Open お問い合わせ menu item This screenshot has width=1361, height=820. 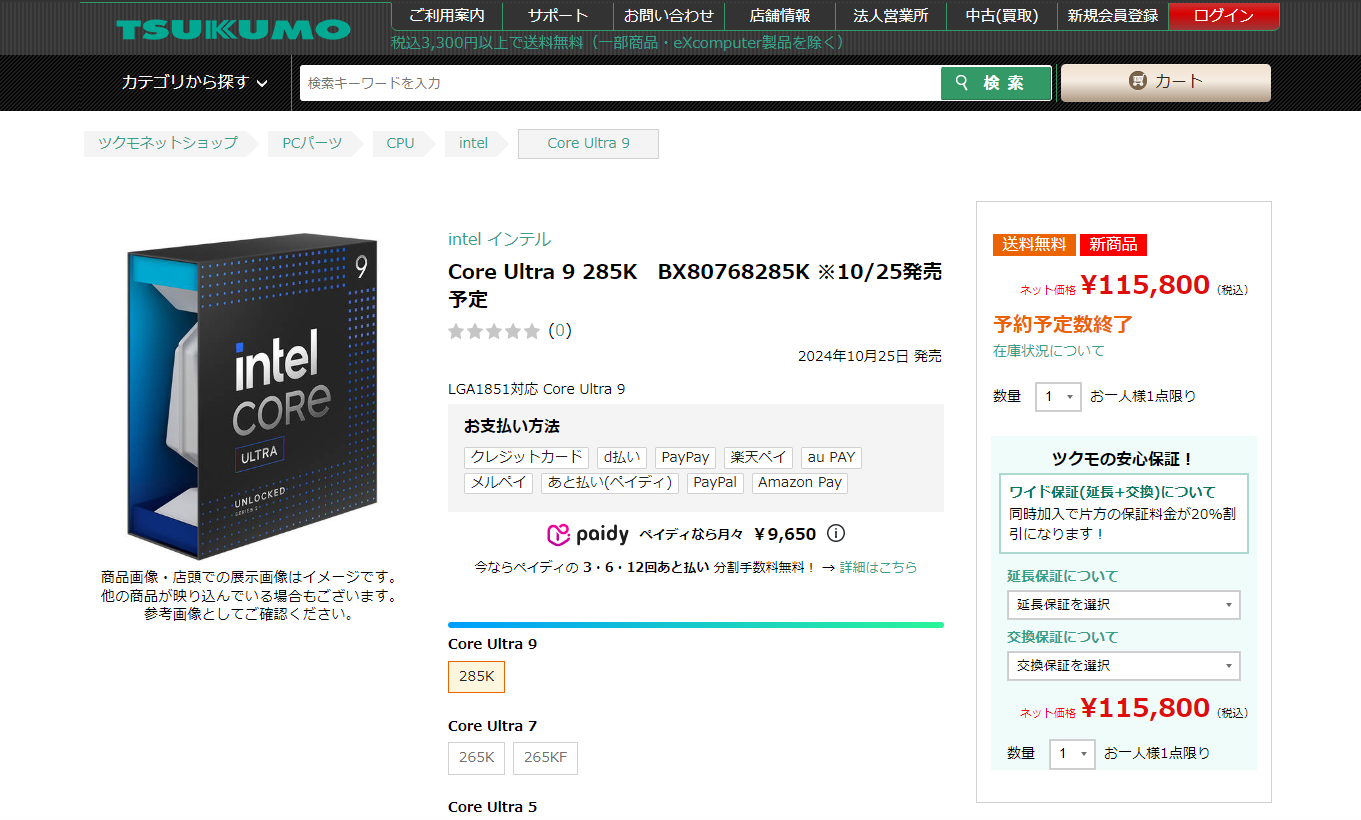669,16
